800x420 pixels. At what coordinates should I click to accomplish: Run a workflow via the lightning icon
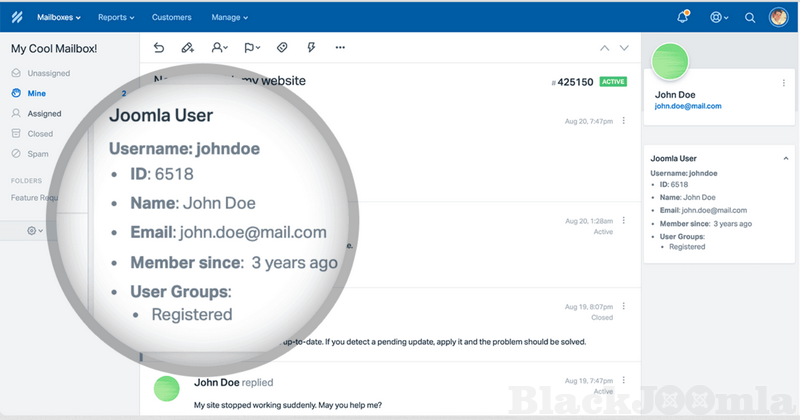pos(311,47)
